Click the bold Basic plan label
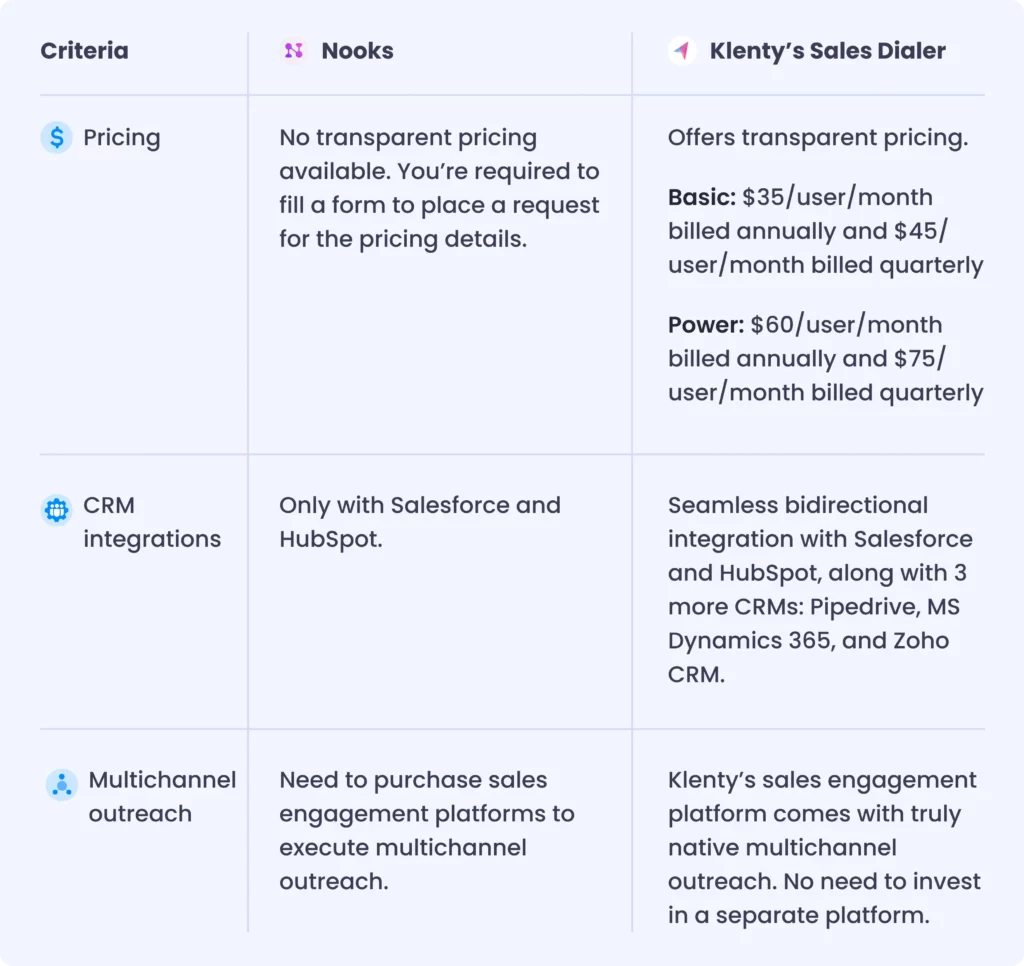Viewport: 1024px width, 966px height. tap(702, 197)
